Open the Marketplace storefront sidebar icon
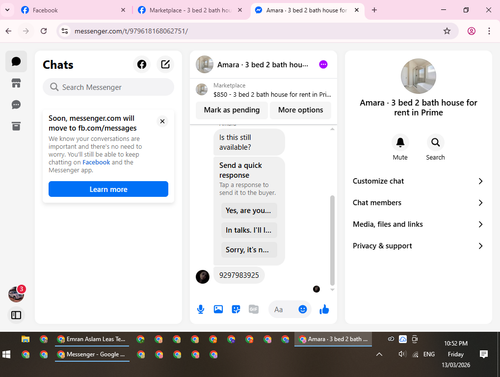Viewport: 500px width, 377px height. (x=16, y=83)
